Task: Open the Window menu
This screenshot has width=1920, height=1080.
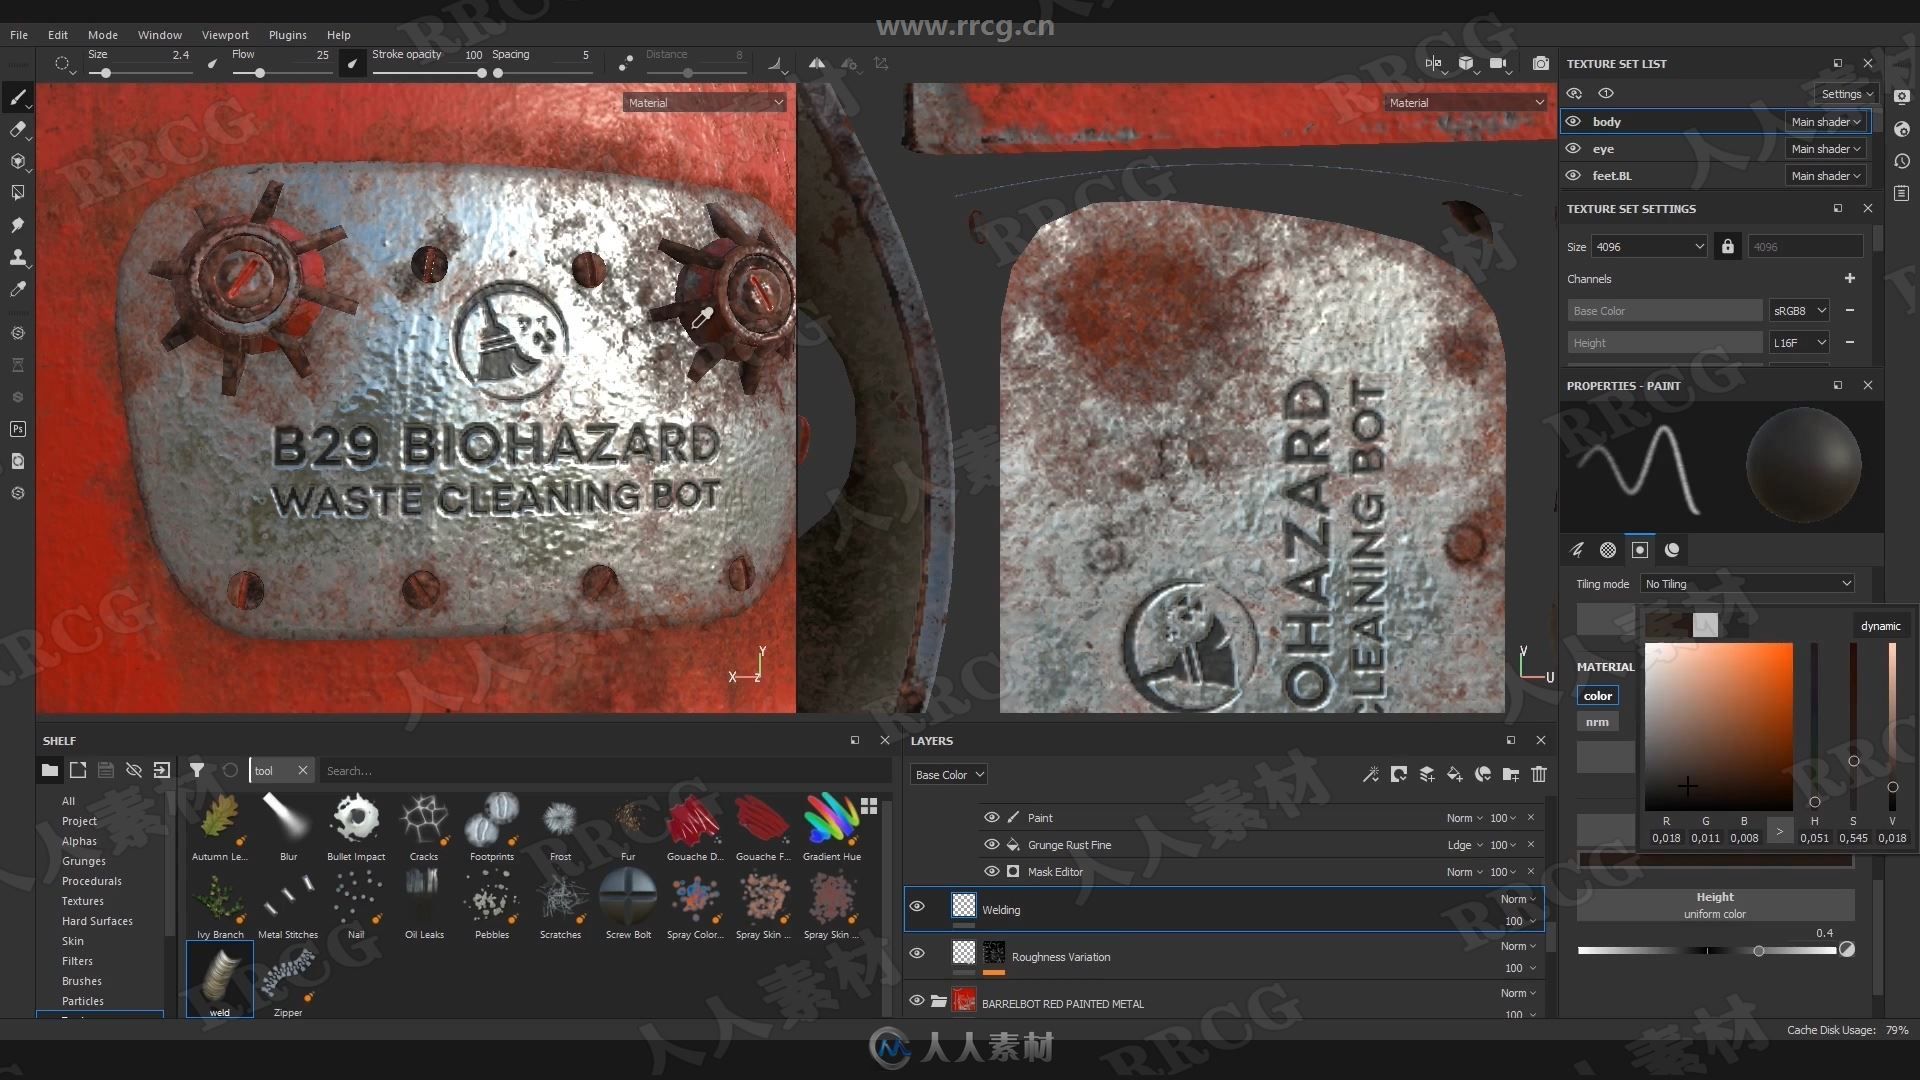Action: [160, 34]
